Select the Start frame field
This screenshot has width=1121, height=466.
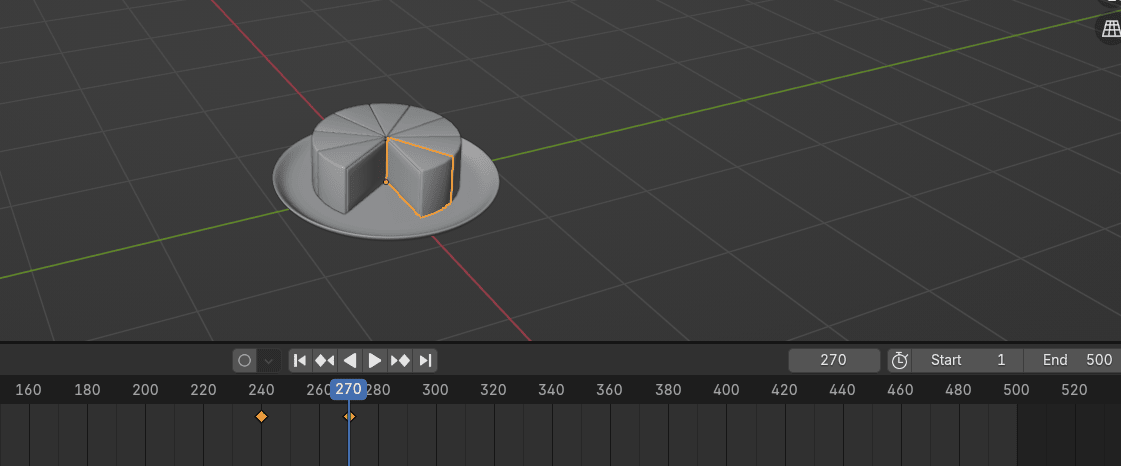967,360
